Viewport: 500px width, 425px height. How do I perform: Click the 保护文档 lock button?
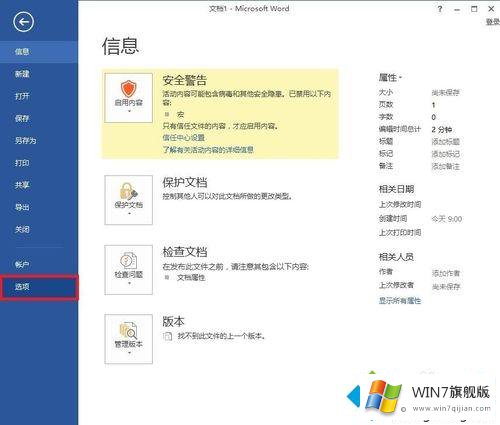point(128,200)
